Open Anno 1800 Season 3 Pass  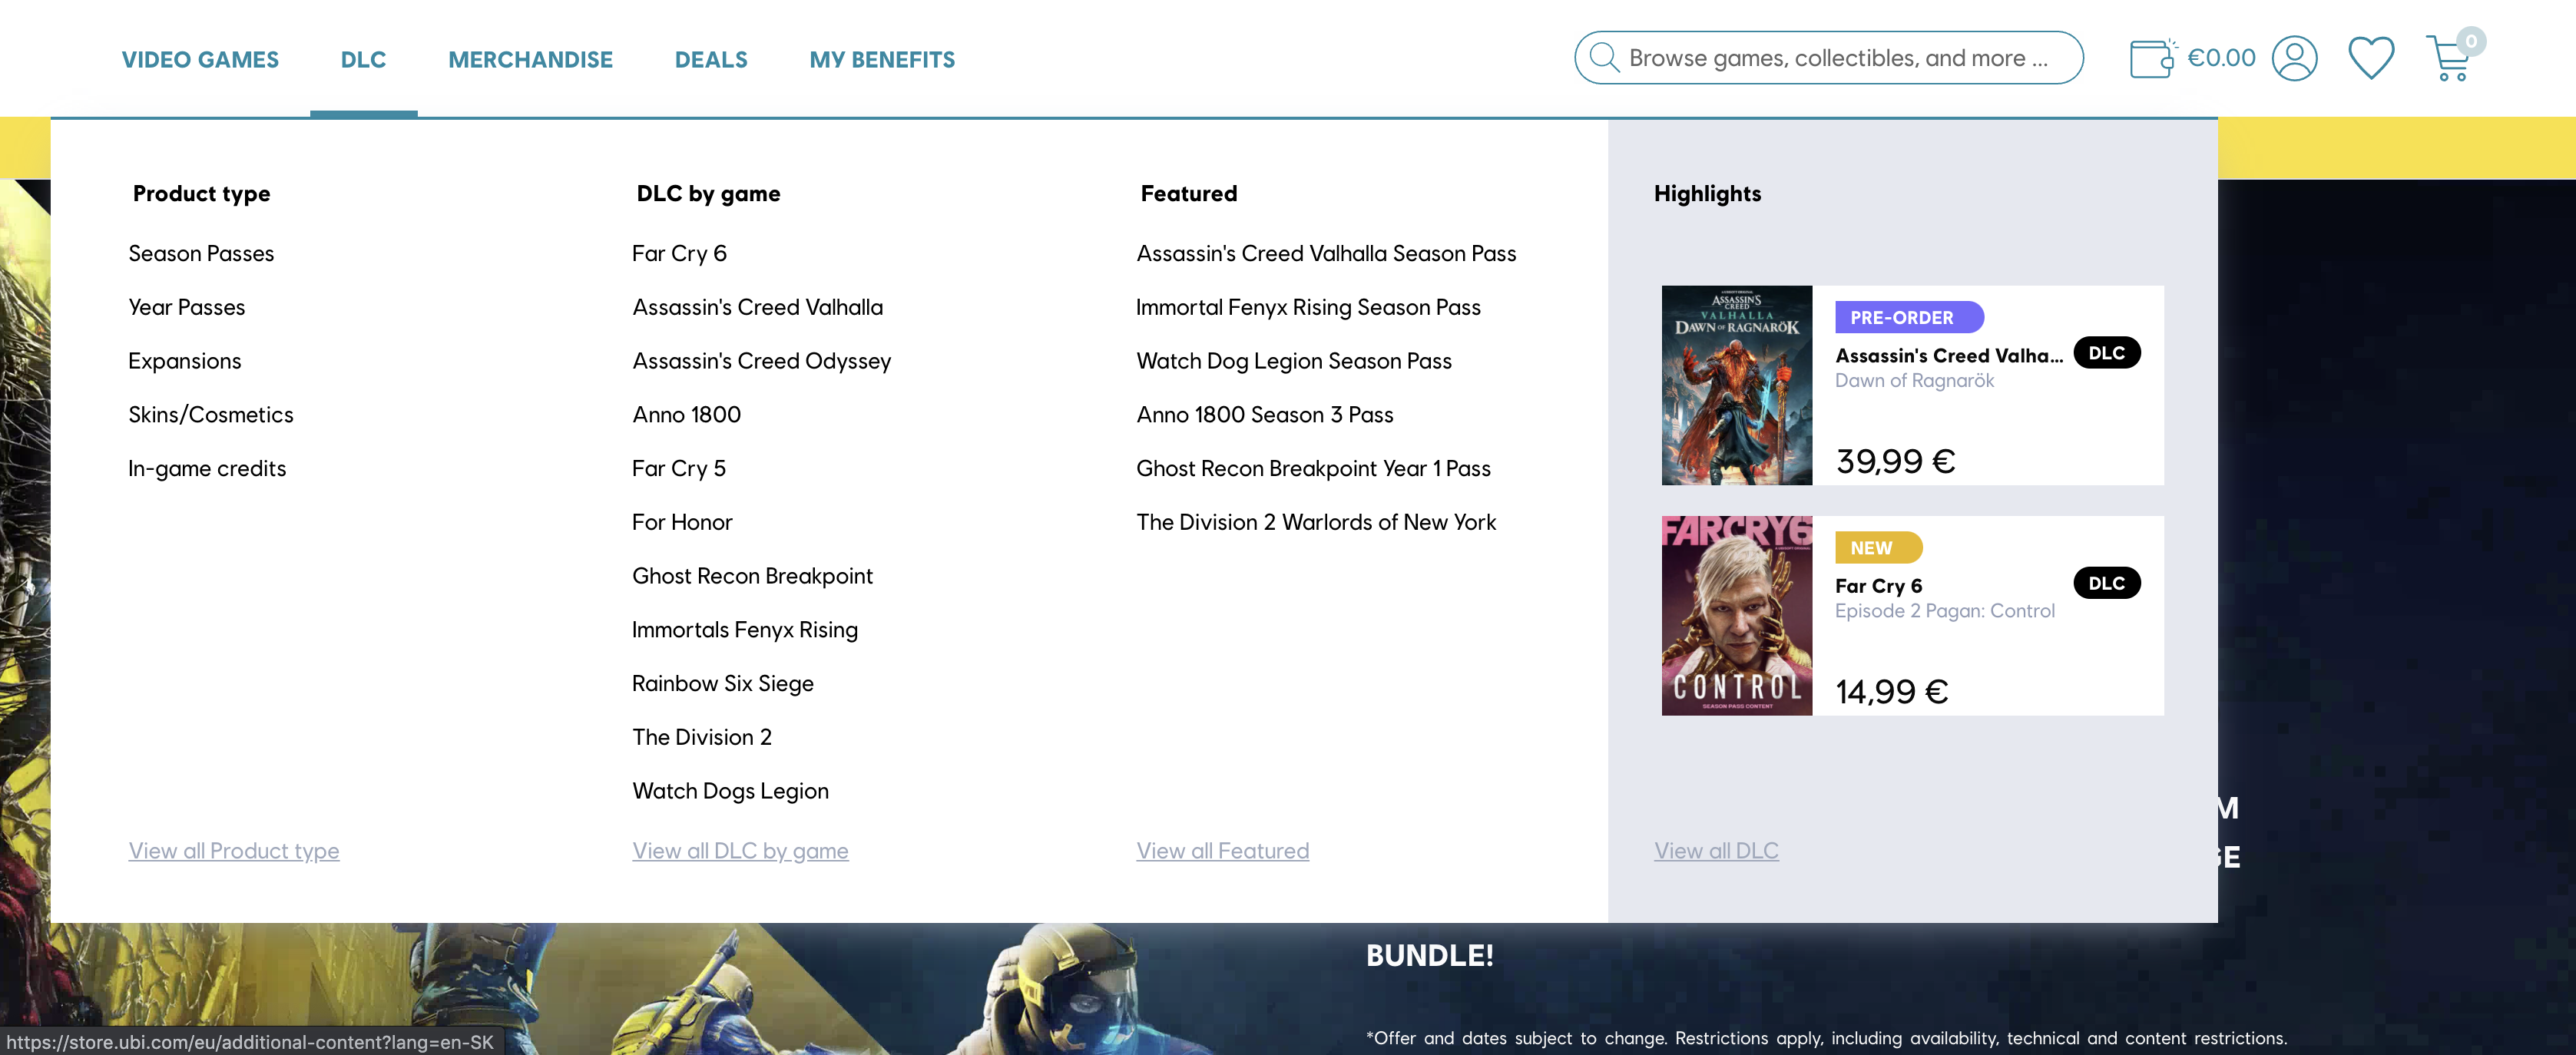point(1264,414)
